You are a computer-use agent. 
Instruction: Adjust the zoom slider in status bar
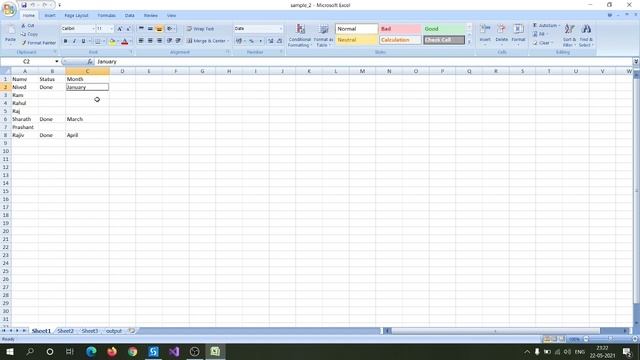[610, 339]
